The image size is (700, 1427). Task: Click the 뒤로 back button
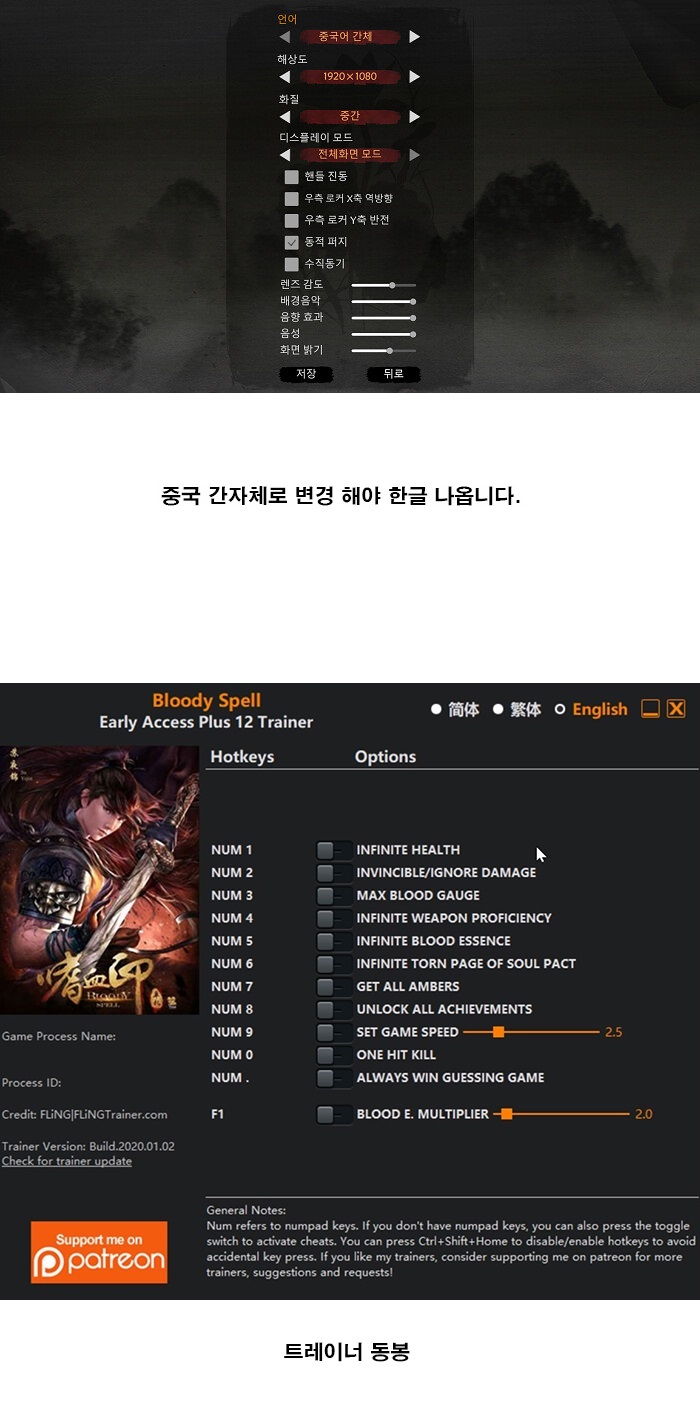(392, 374)
